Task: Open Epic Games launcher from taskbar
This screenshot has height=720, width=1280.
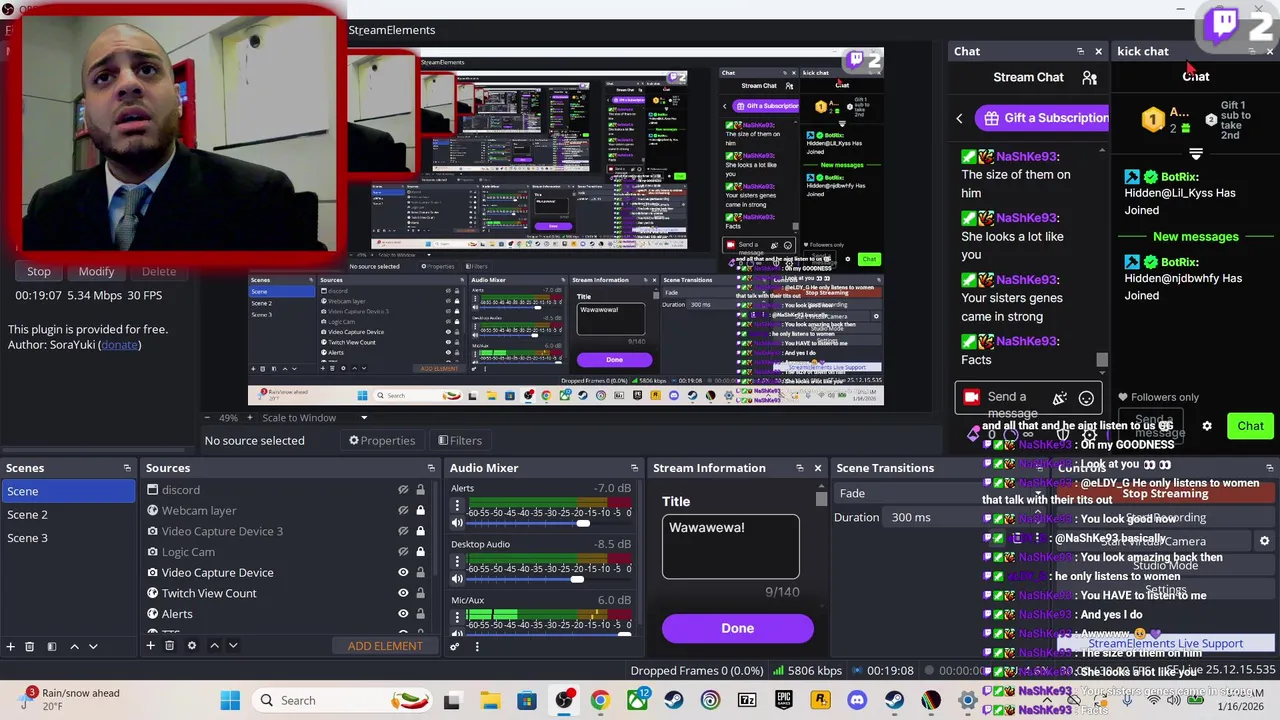Action: [x=783, y=701]
